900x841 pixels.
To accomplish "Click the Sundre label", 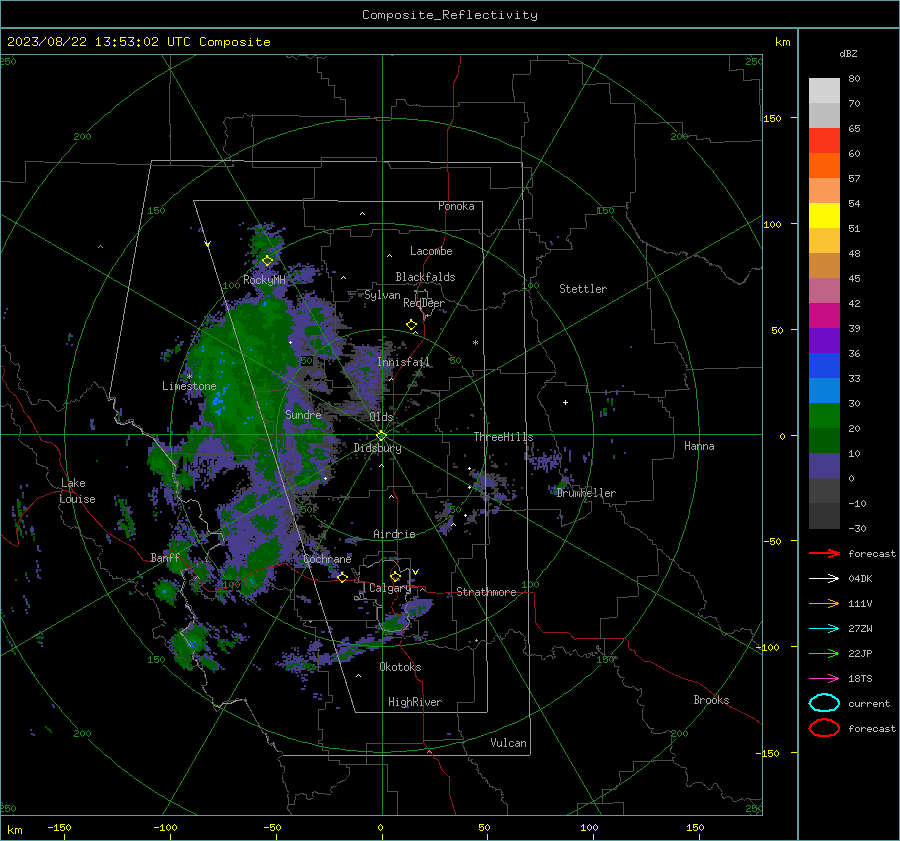I will 303,414.
